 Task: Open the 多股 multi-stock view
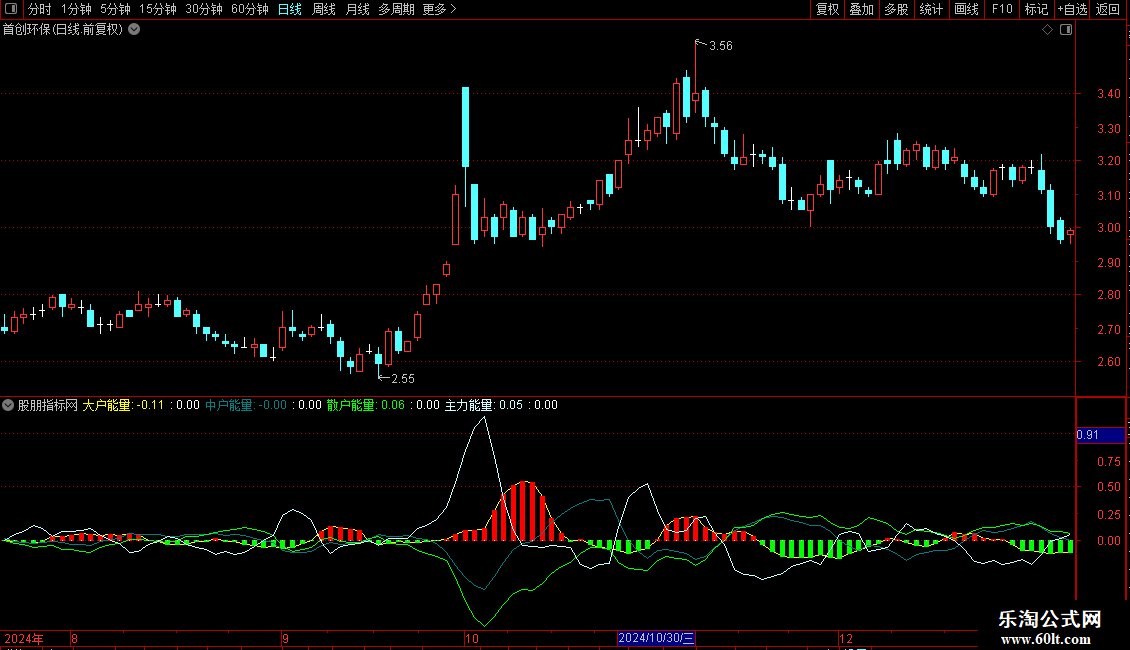click(x=897, y=9)
